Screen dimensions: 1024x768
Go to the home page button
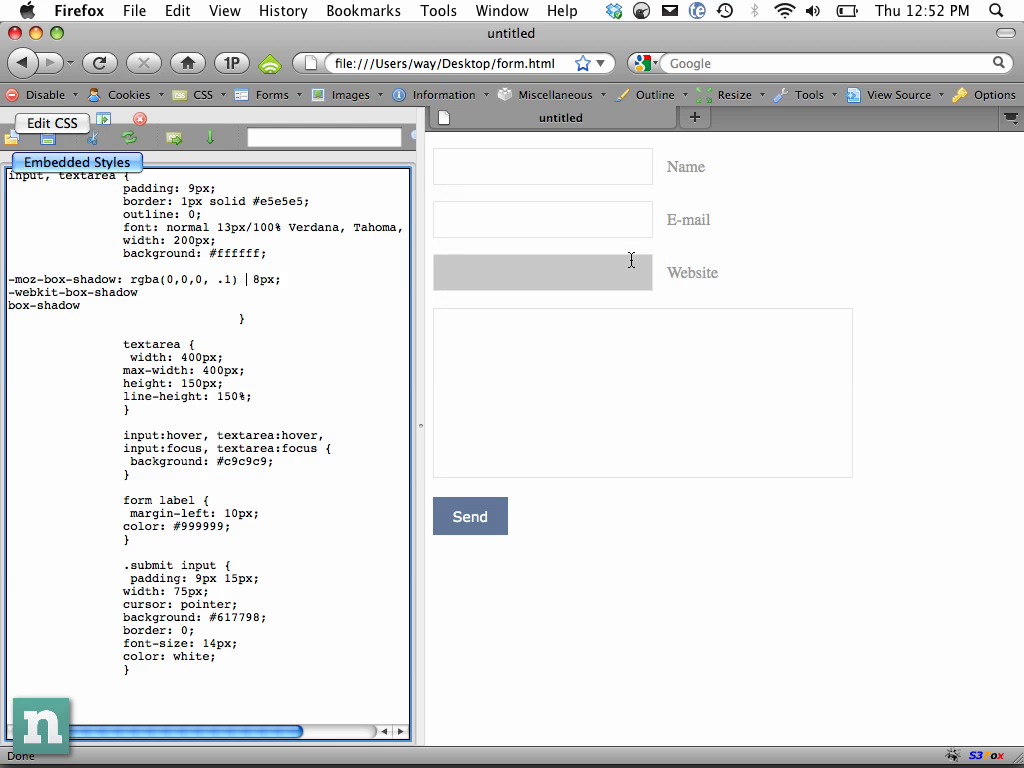[188, 63]
